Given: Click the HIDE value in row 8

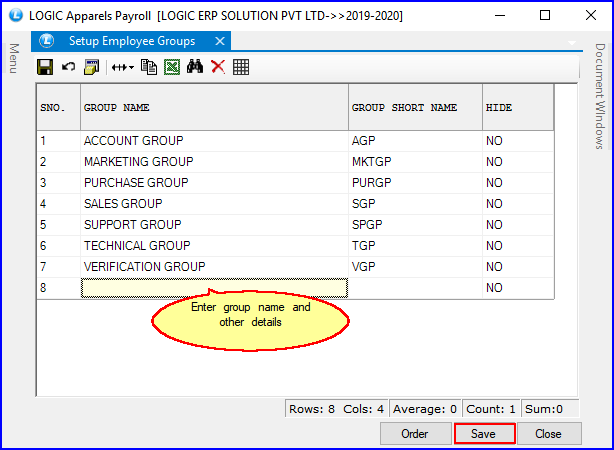Looking at the screenshot, I should pos(518,288).
